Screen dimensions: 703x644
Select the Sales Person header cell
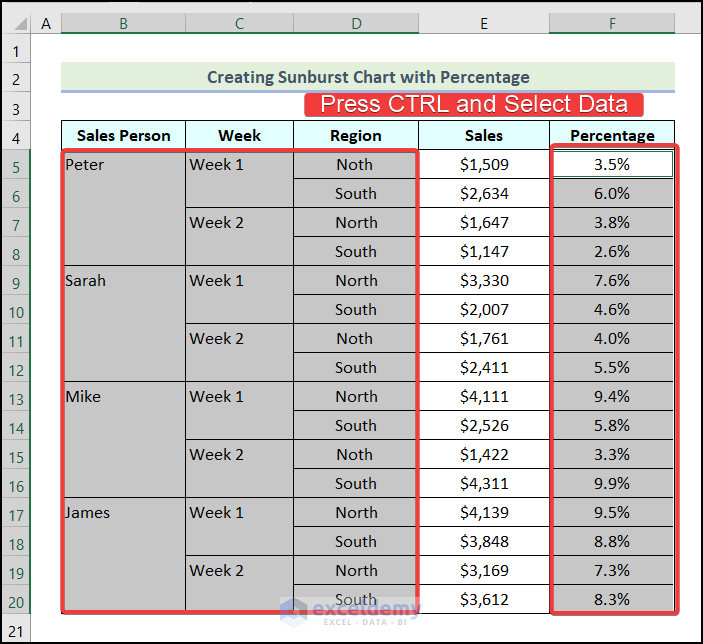click(x=123, y=136)
